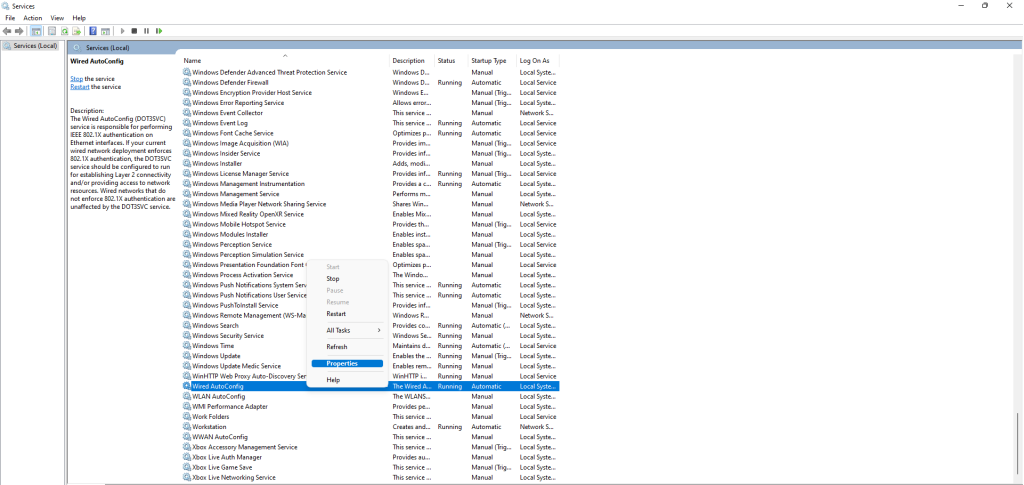Click gear icon beside Windows Time
This screenshot has height=485, width=1024.
[x=187, y=346]
